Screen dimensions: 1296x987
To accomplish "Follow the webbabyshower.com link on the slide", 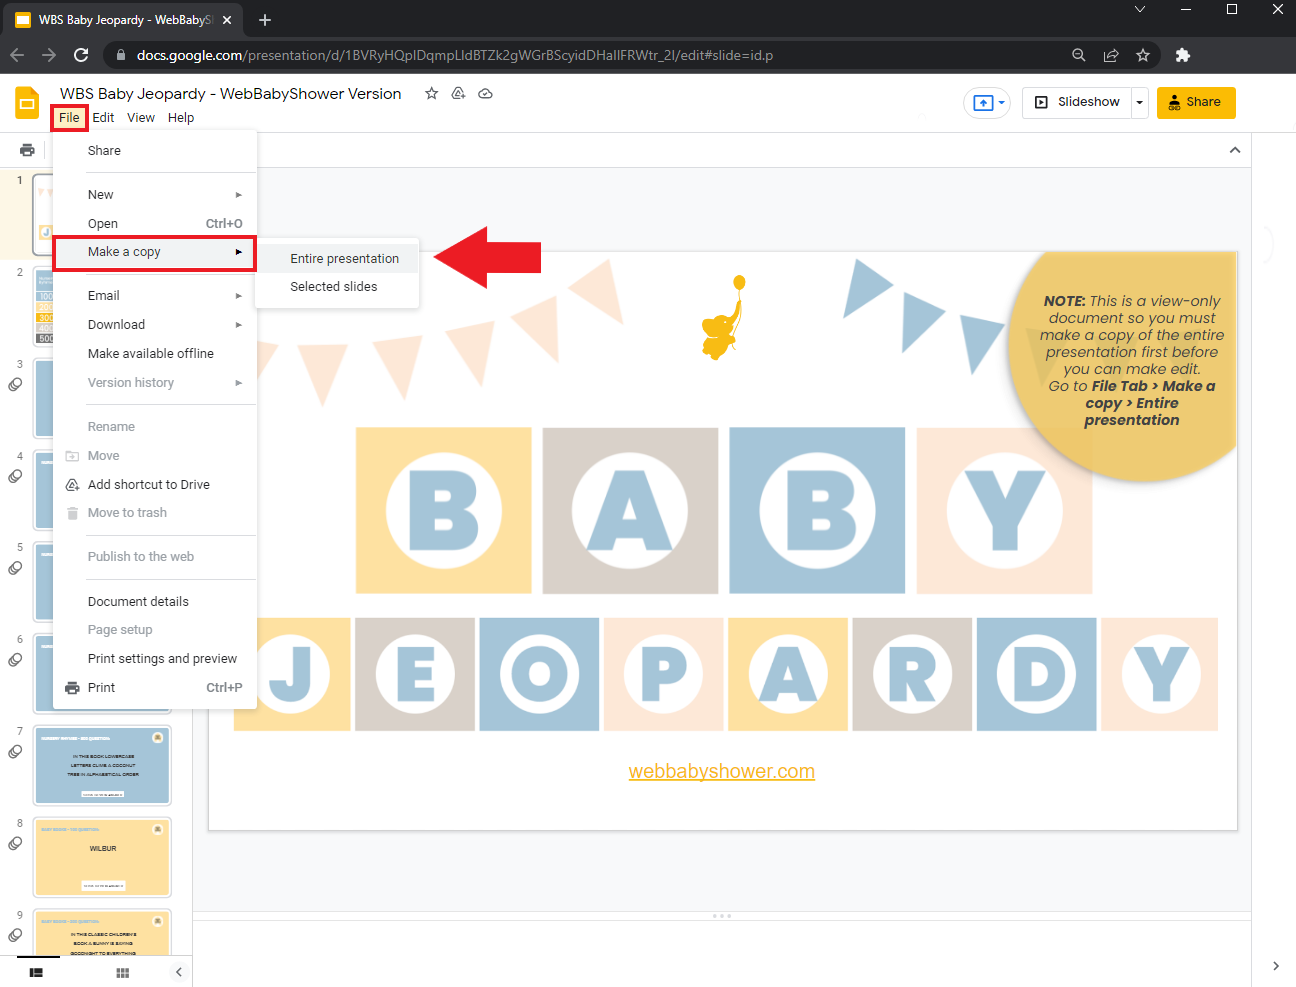I will 722,771.
